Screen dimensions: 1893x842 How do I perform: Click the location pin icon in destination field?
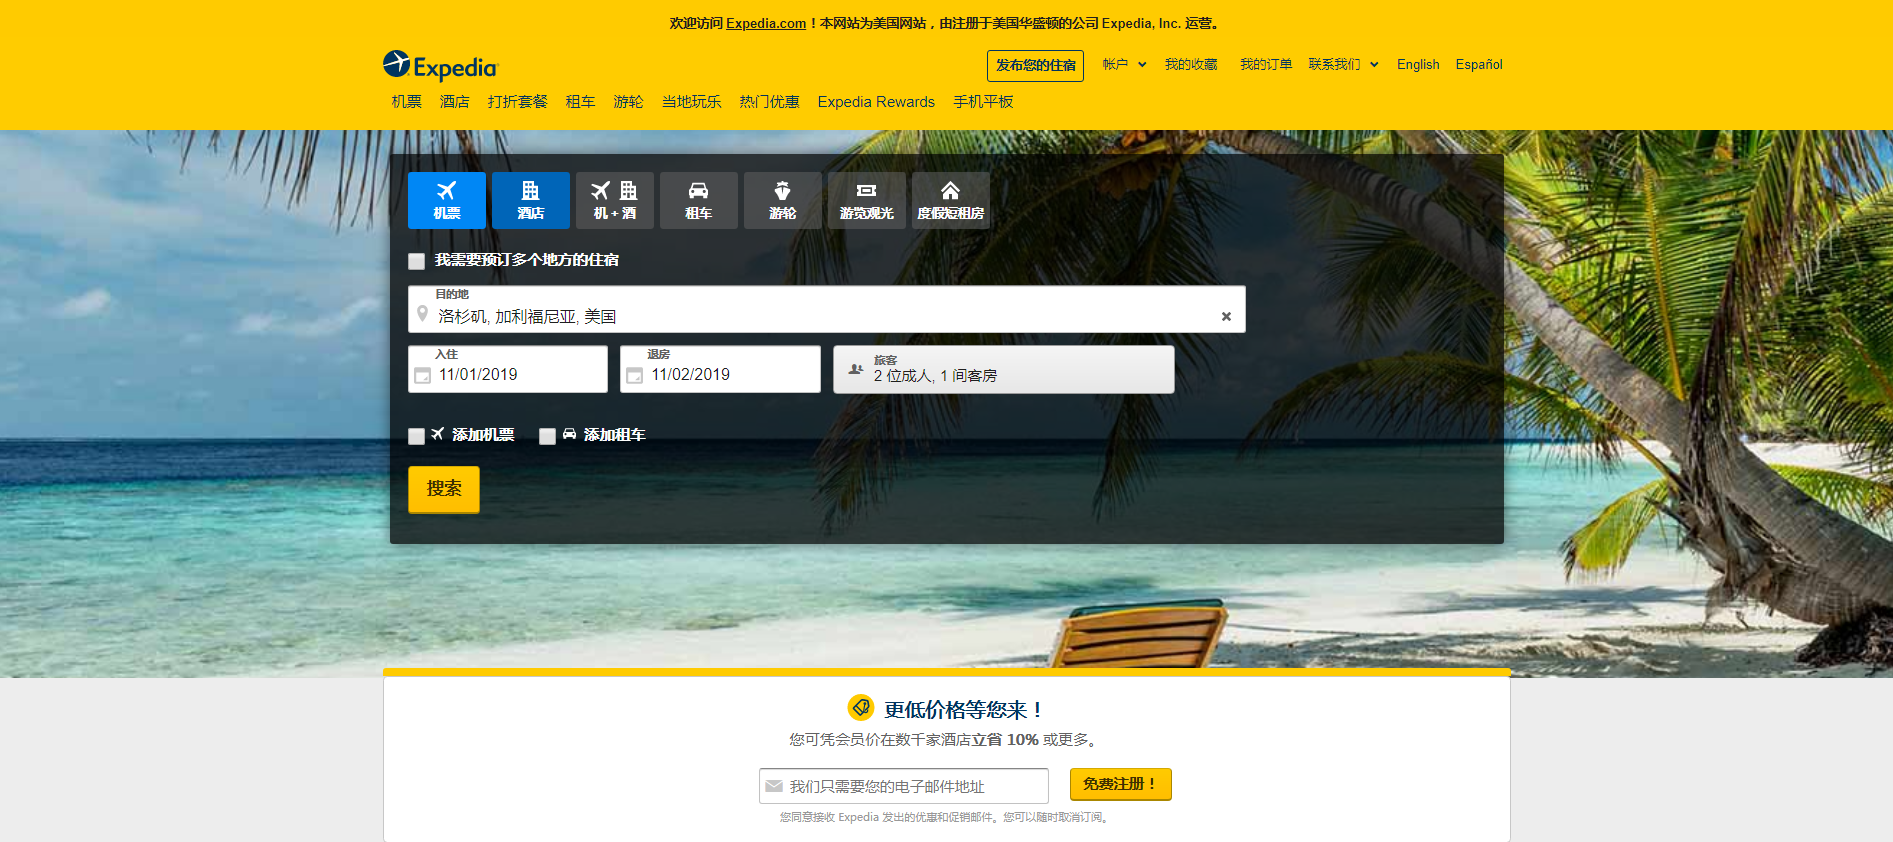(423, 314)
